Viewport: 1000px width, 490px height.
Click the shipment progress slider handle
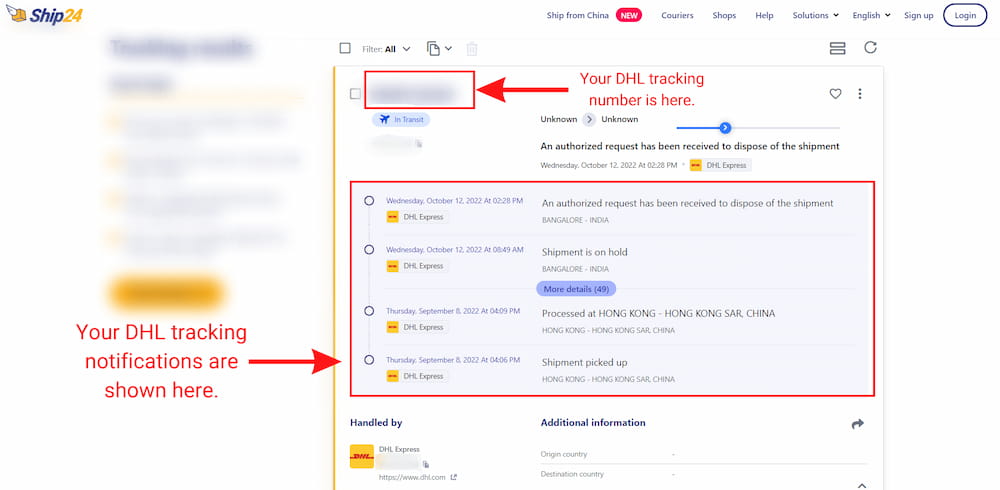[725, 128]
